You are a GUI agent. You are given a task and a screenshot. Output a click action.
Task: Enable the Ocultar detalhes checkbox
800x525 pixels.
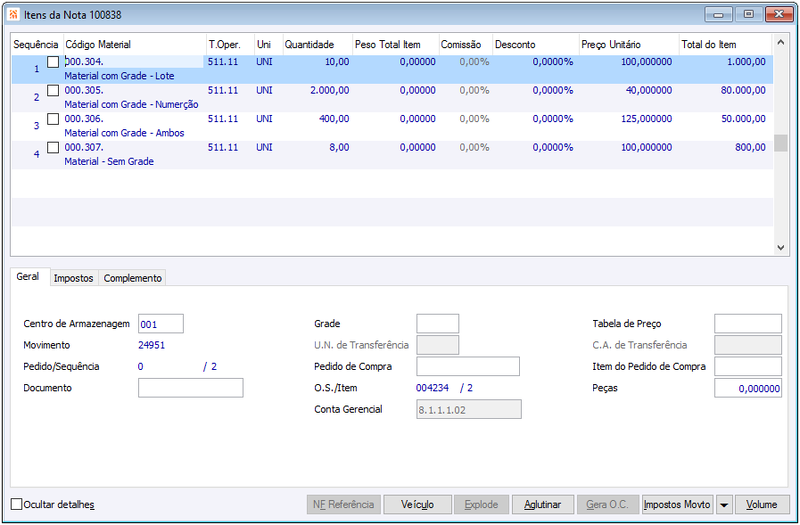[x=17, y=505]
